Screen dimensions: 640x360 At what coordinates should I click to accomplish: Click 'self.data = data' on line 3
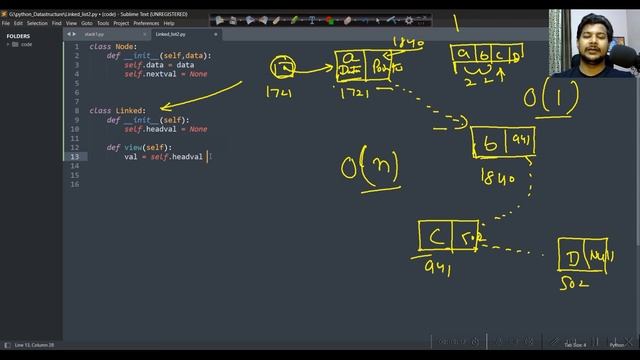[159, 65]
